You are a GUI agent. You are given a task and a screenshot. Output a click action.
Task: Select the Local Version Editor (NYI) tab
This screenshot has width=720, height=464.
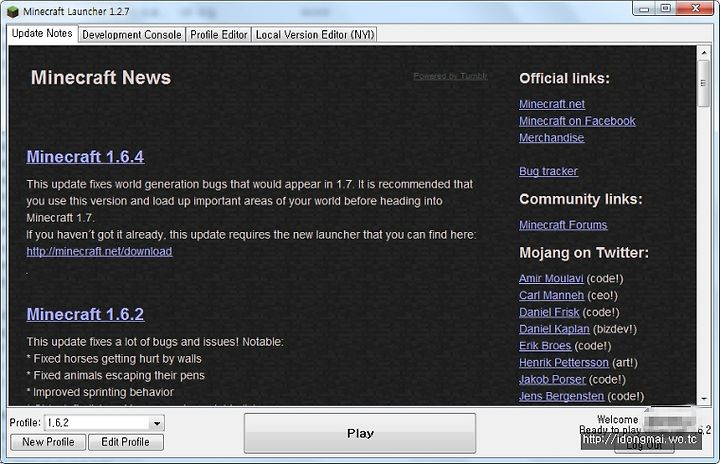click(x=315, y=35)
